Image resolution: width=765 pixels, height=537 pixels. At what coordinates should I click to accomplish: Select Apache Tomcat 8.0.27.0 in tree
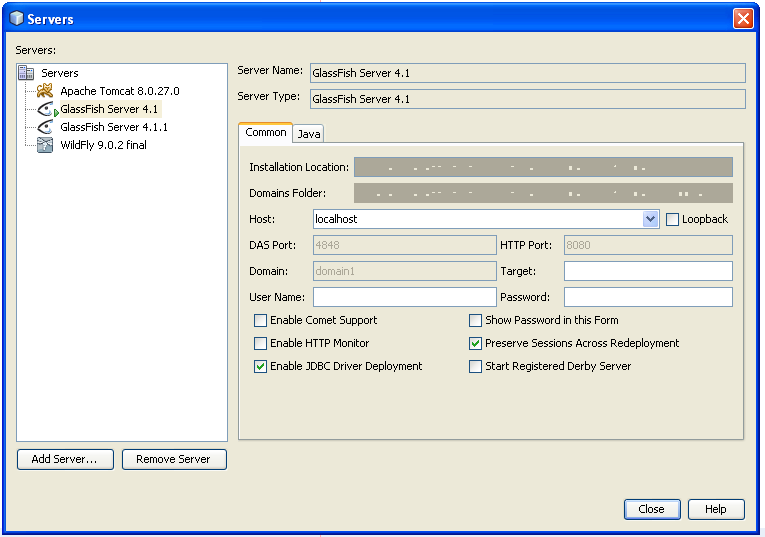point(120,91)
